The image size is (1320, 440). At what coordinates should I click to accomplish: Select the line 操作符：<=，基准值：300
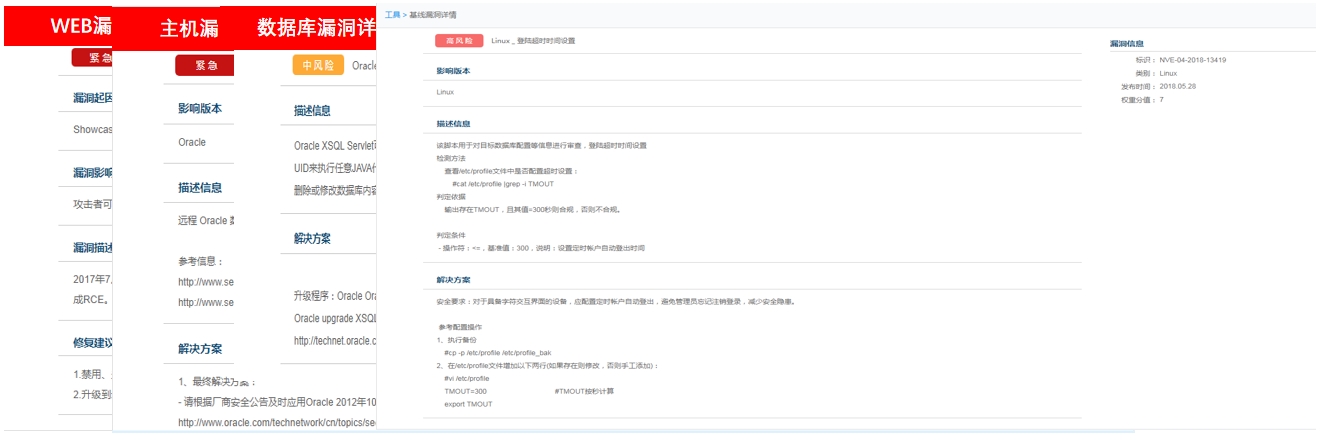pos(540,248)
